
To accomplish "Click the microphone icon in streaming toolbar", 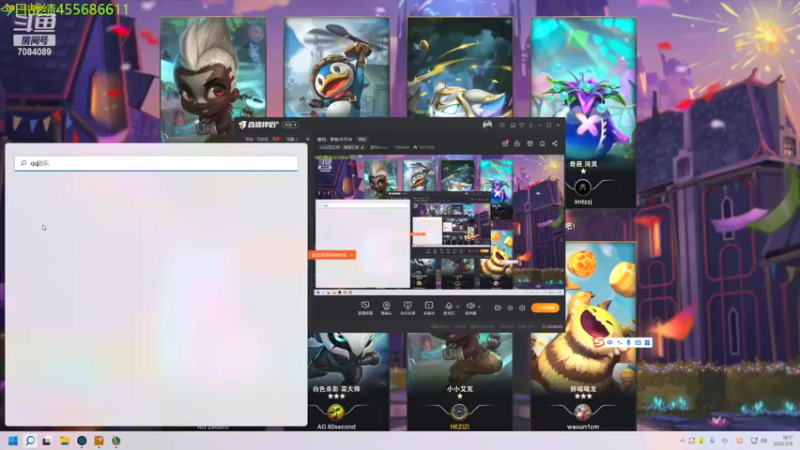I will coord(448,308).
